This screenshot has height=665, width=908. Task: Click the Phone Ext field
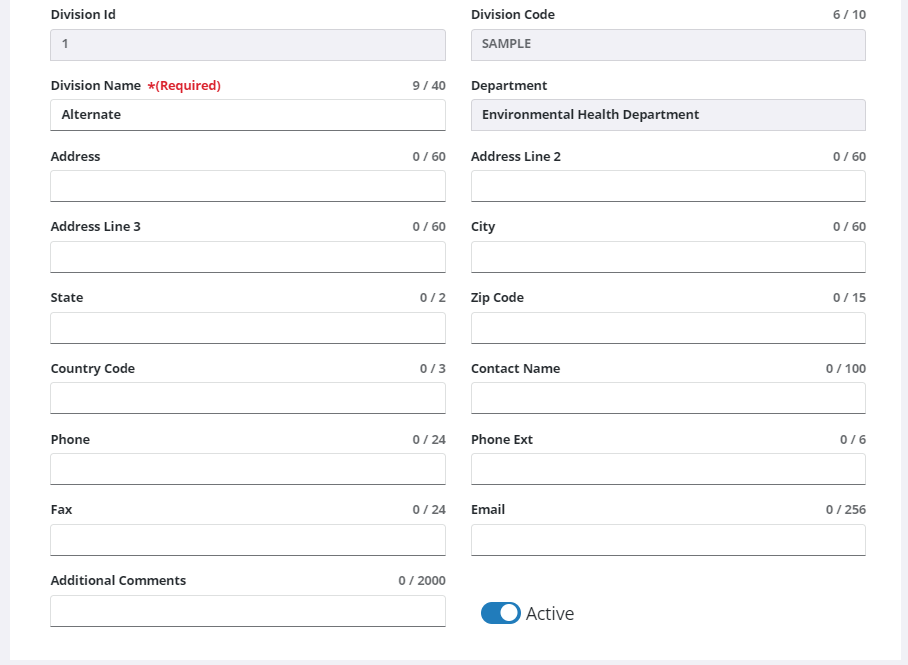click(x=668, y=469)
